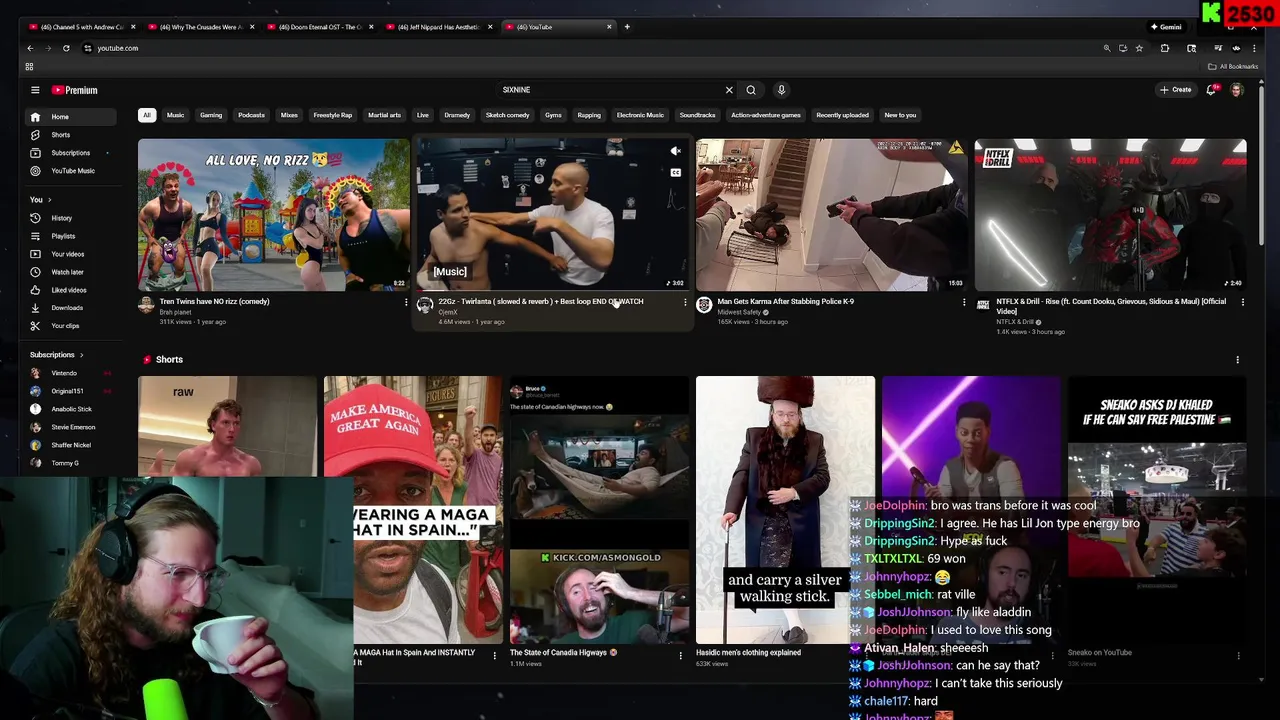
Task: Select the Electronic Music filter chip
Action: click(x=640, y=115)
